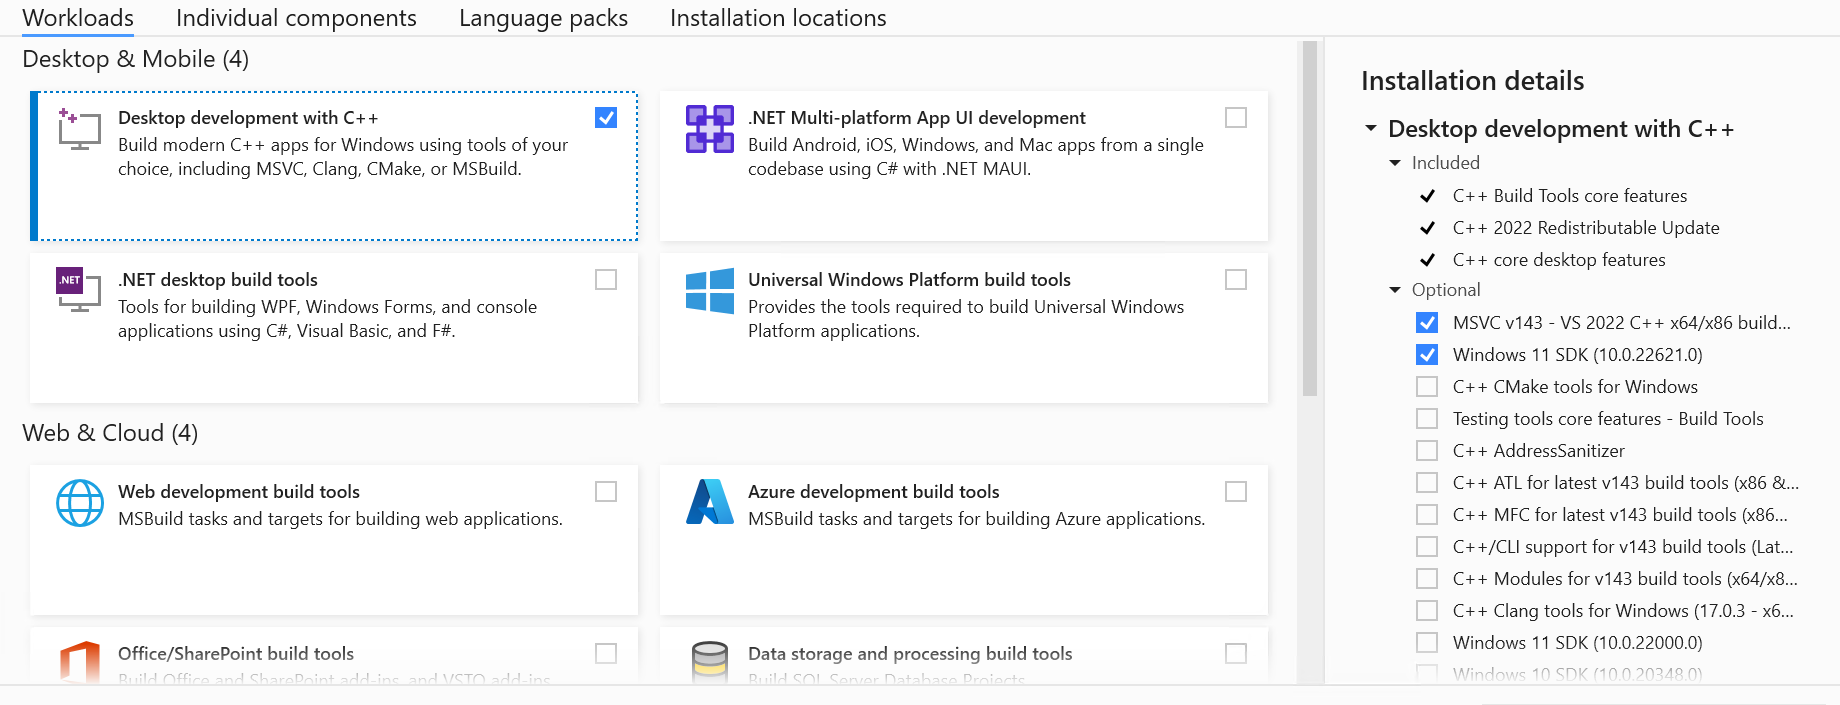1840x705 pixels.
Task: Enable C++ CMake tools for Windows
Action: click(x=1427, y=387)
